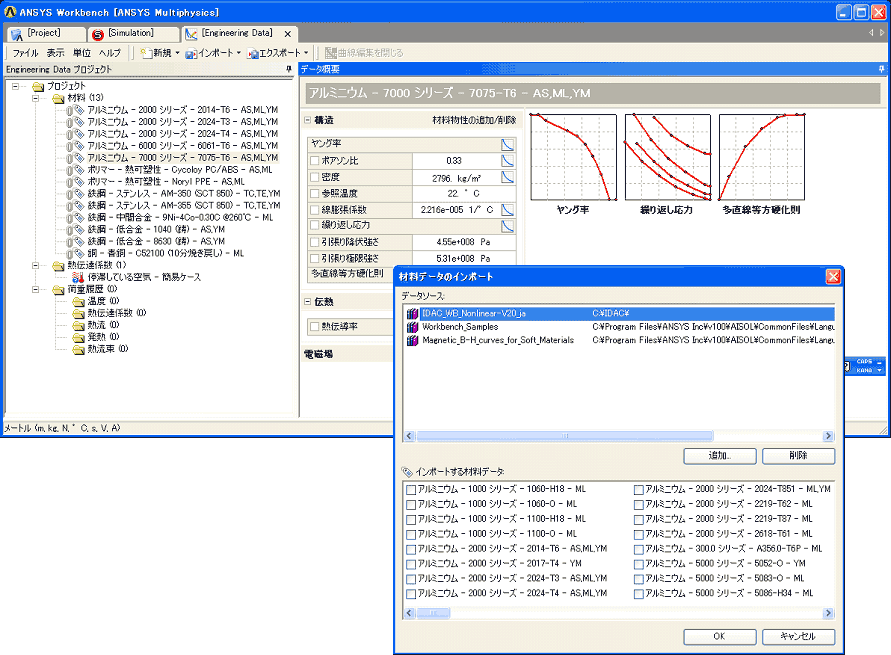Click the material list horizontal scrollbar thumb
The height and width of the screenshot is (655, 891).
coord(433,614)
